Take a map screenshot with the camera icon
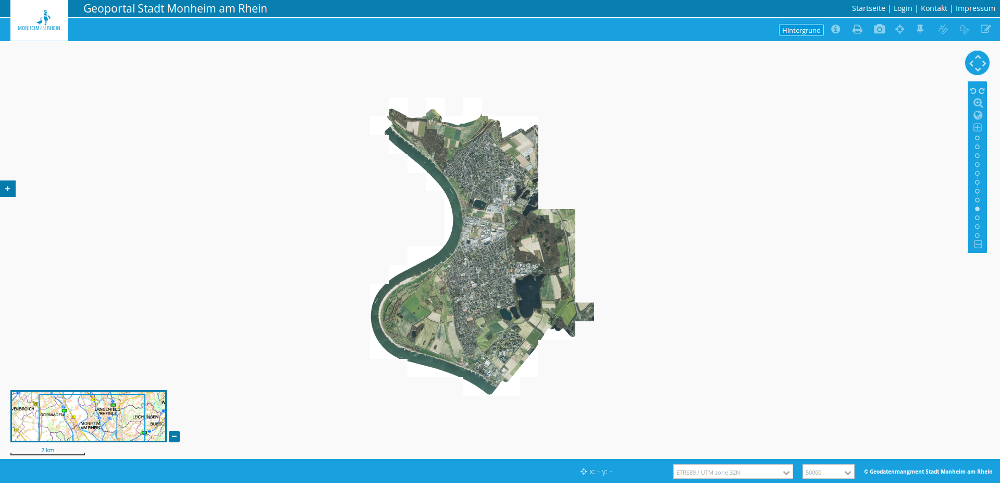1000x483 pixels. (x=879, y=29)
